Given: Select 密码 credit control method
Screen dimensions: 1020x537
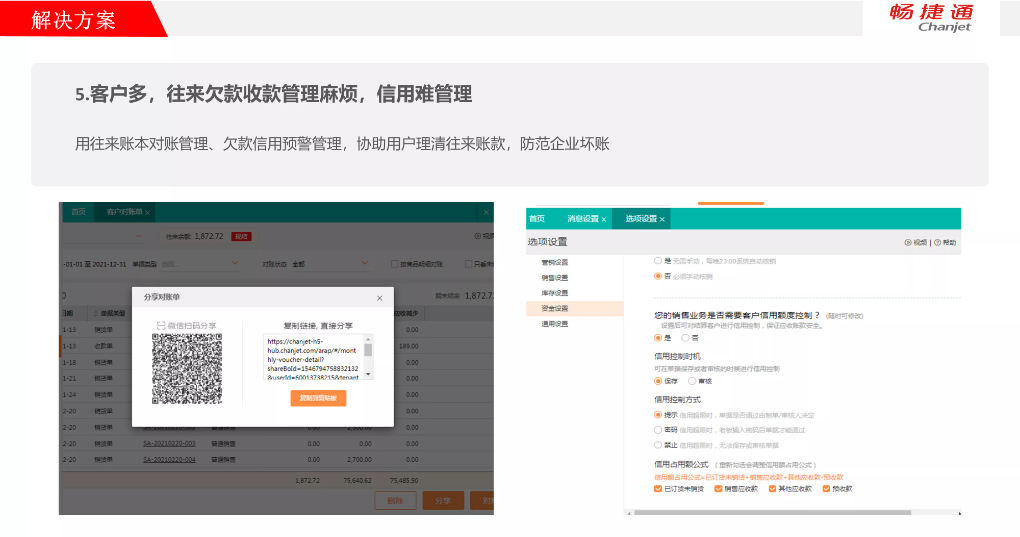Looking at the screenshot, I should (x=658, y=430).
